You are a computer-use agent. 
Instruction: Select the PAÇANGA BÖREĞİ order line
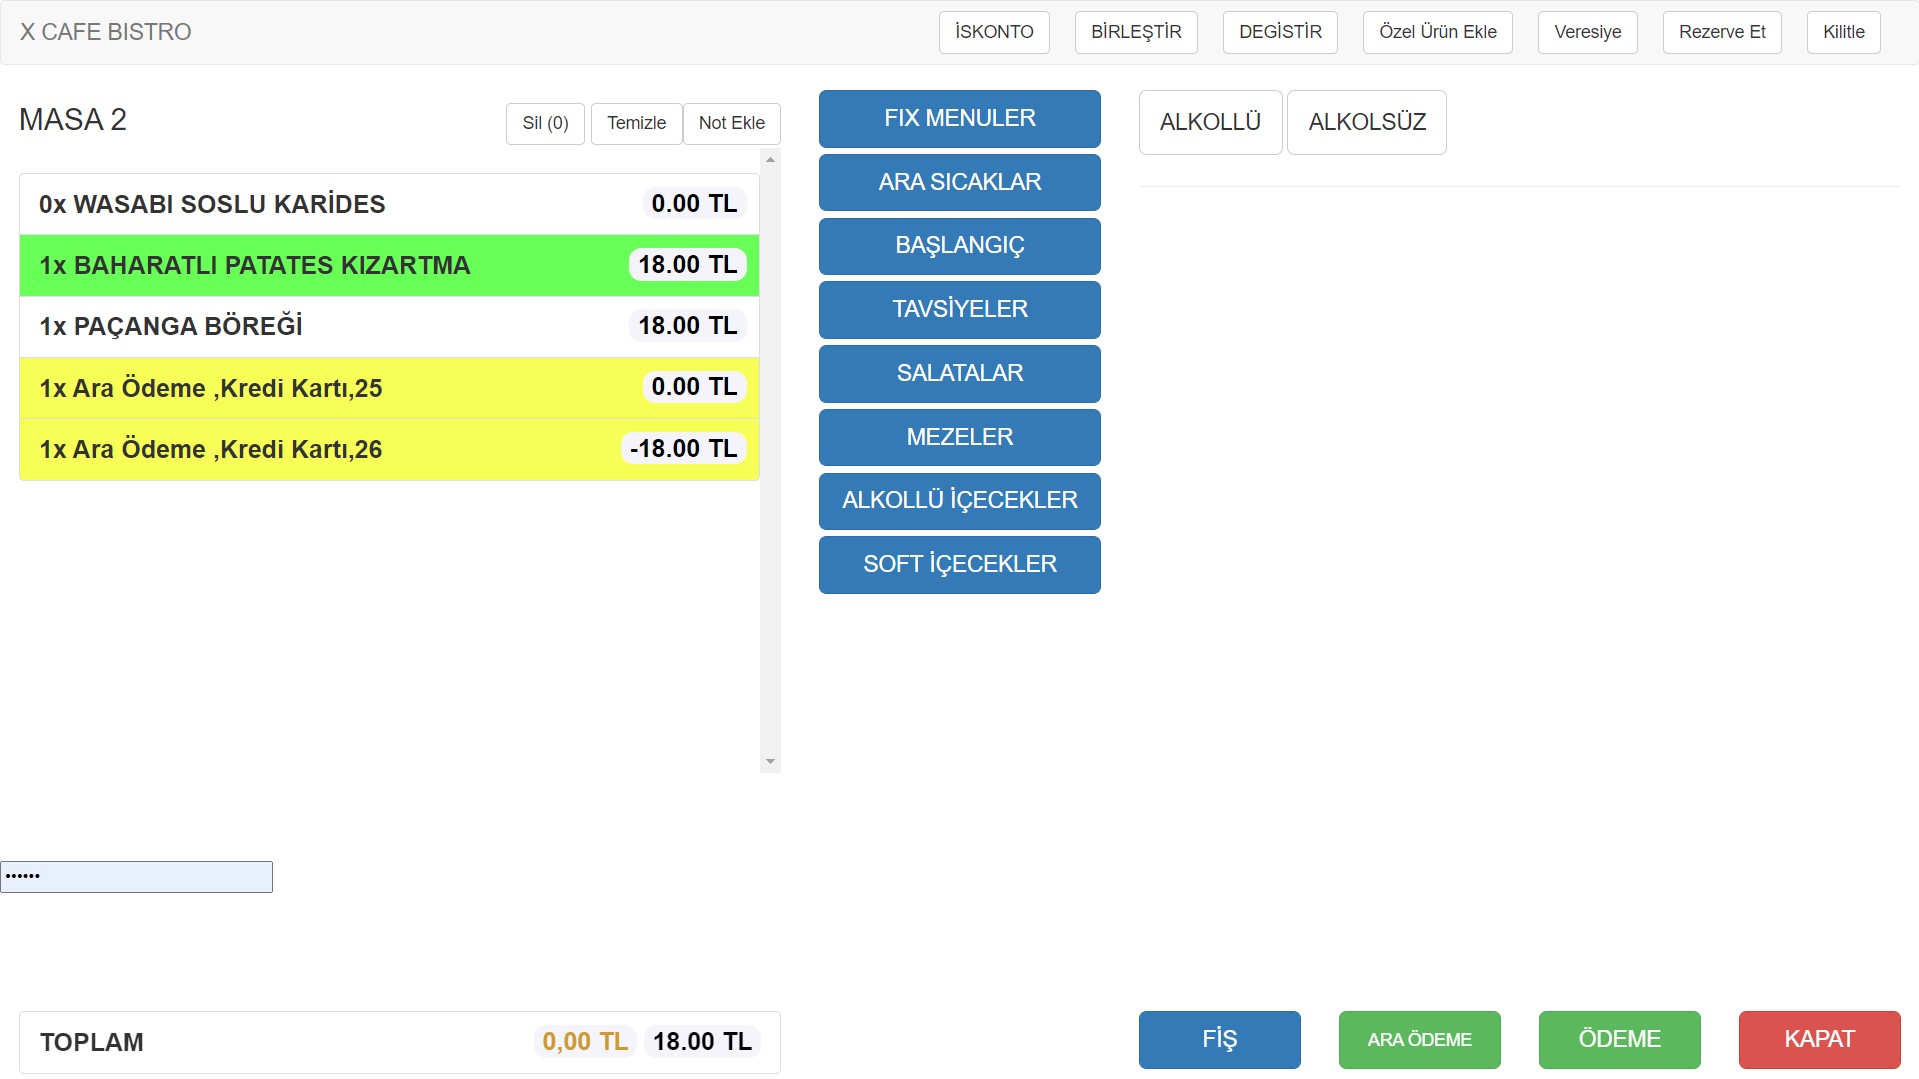(389, 326)
